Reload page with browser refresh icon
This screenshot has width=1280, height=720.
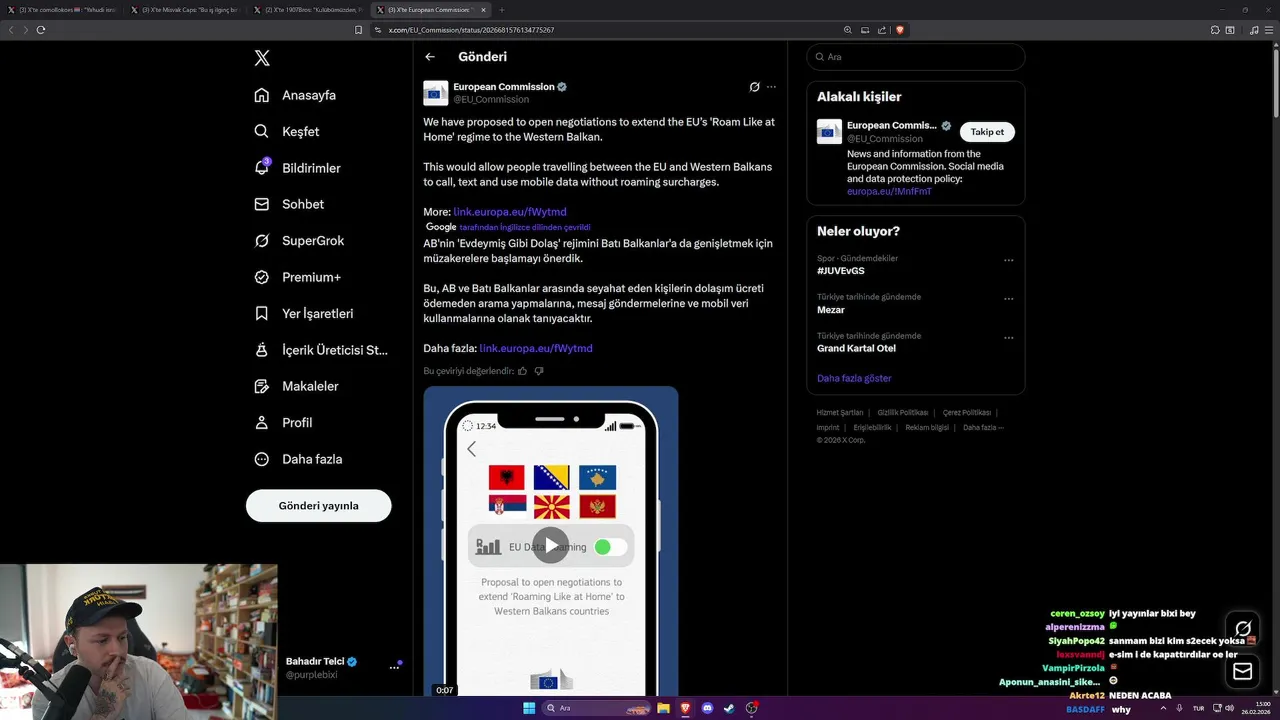(x=41, y=30)
